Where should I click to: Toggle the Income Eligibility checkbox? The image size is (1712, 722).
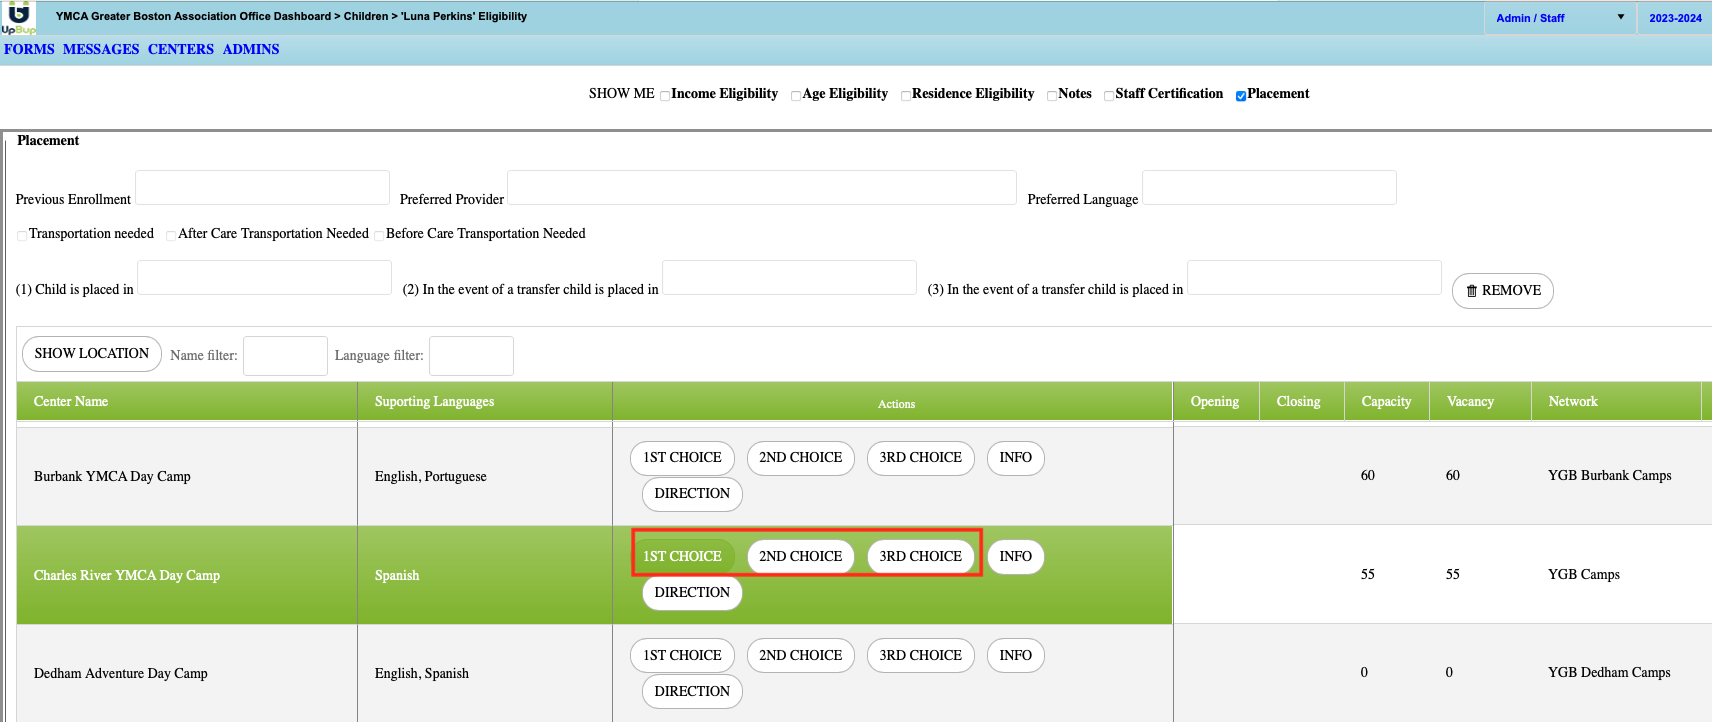click(x=665, y=96)
